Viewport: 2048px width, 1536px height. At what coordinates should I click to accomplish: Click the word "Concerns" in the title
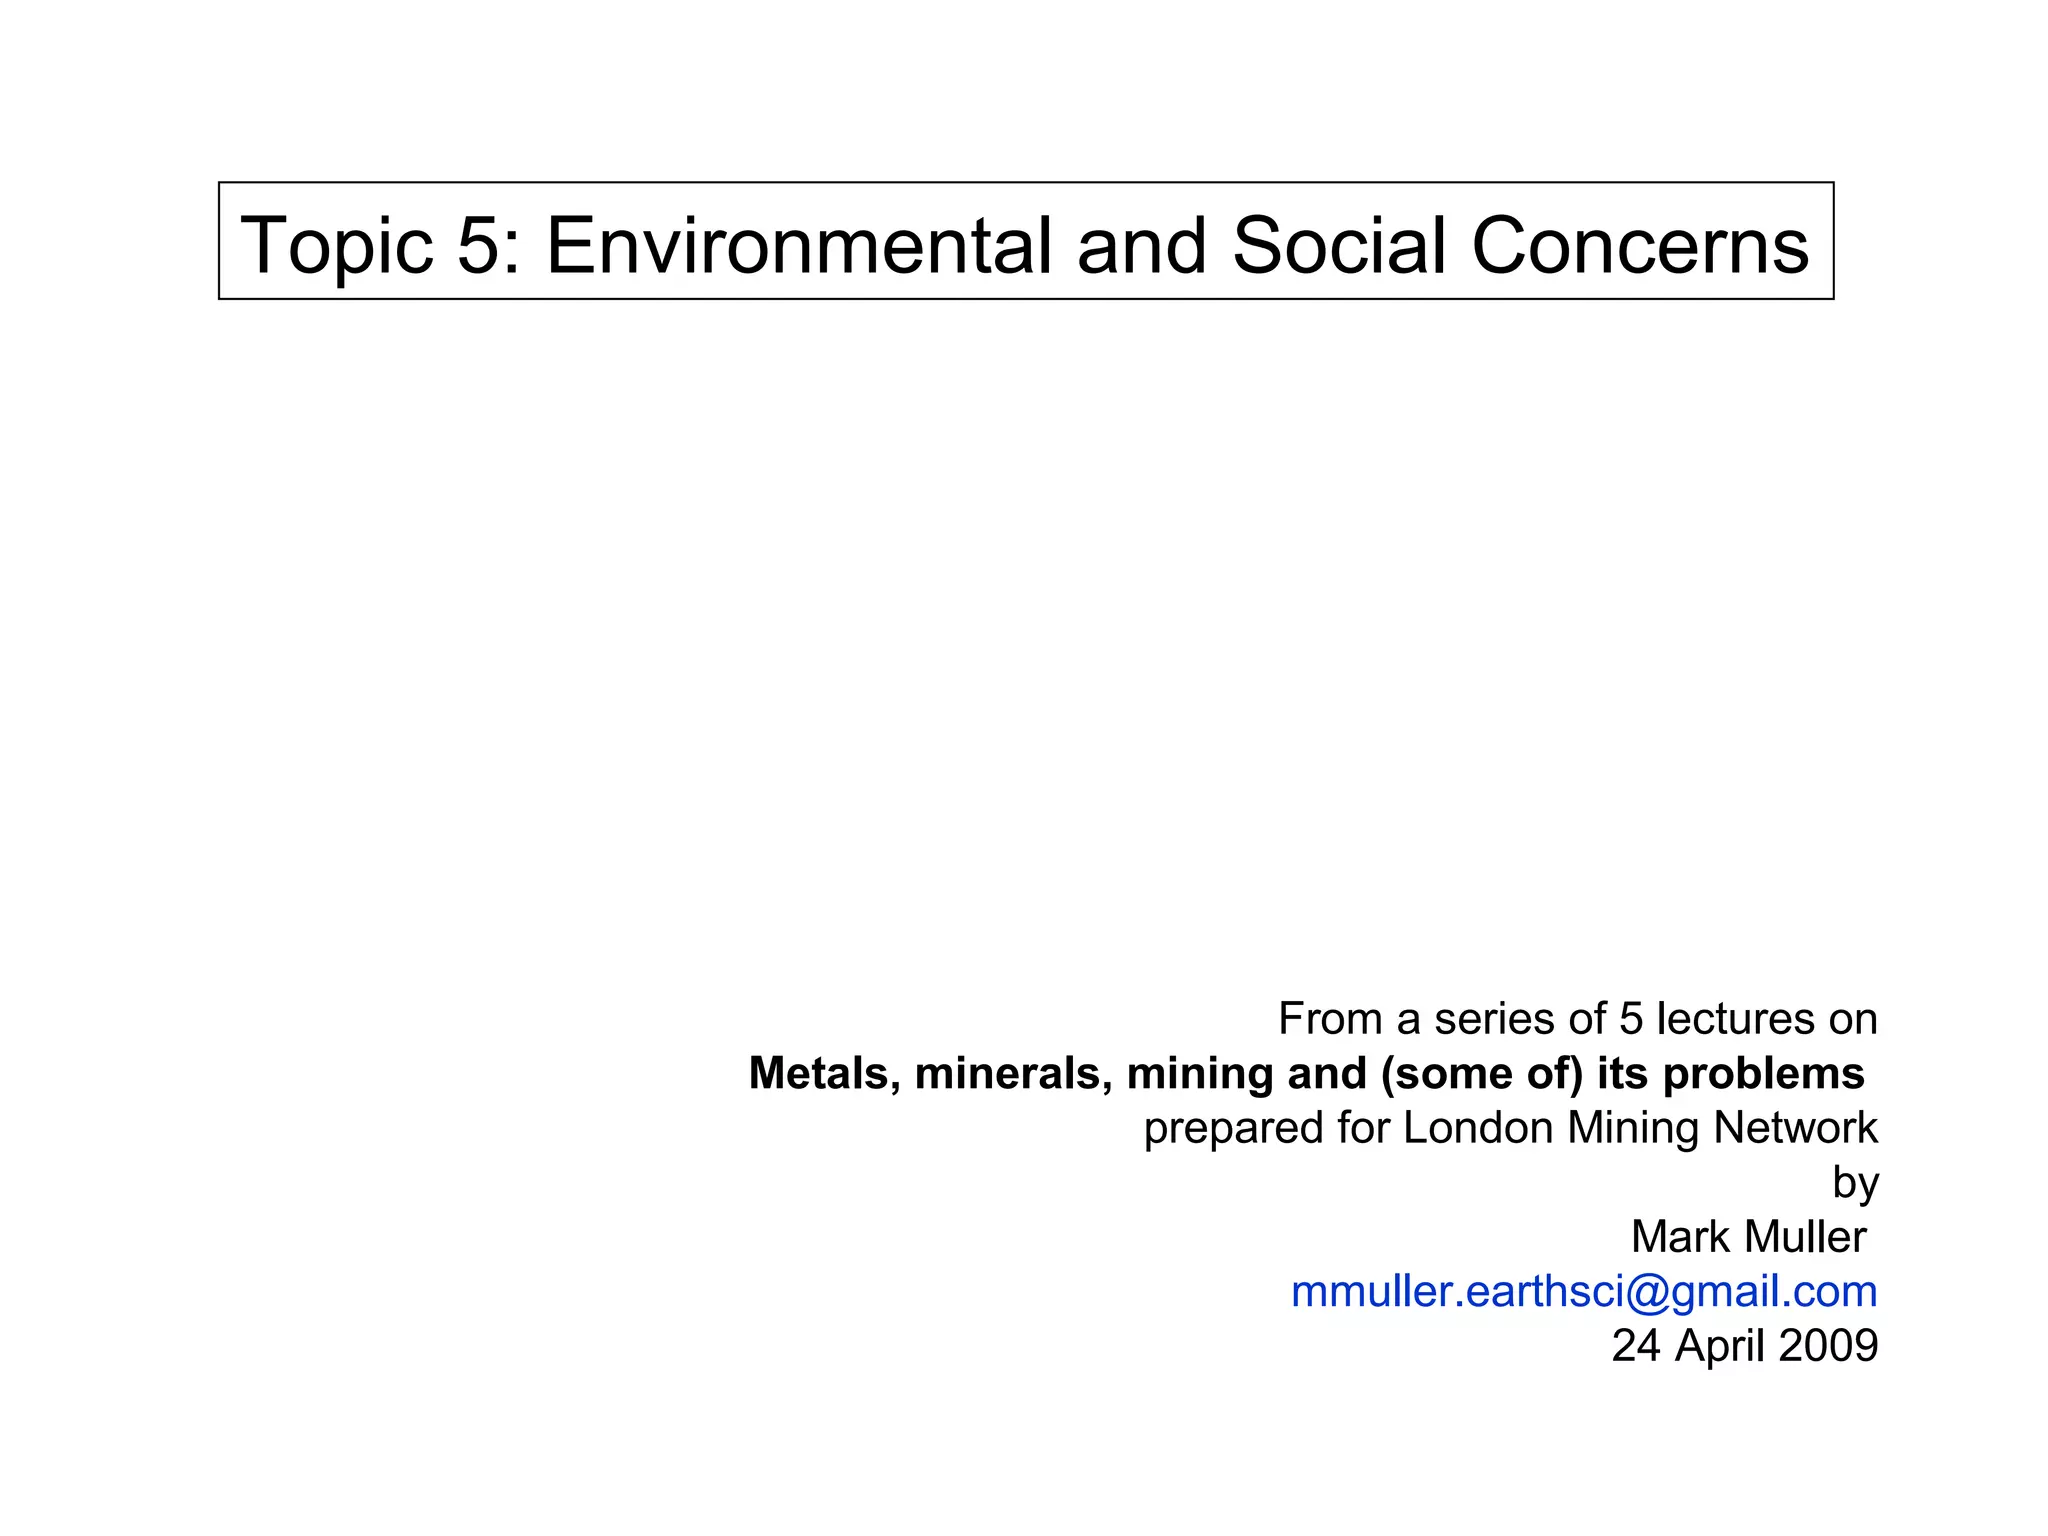1640,246
